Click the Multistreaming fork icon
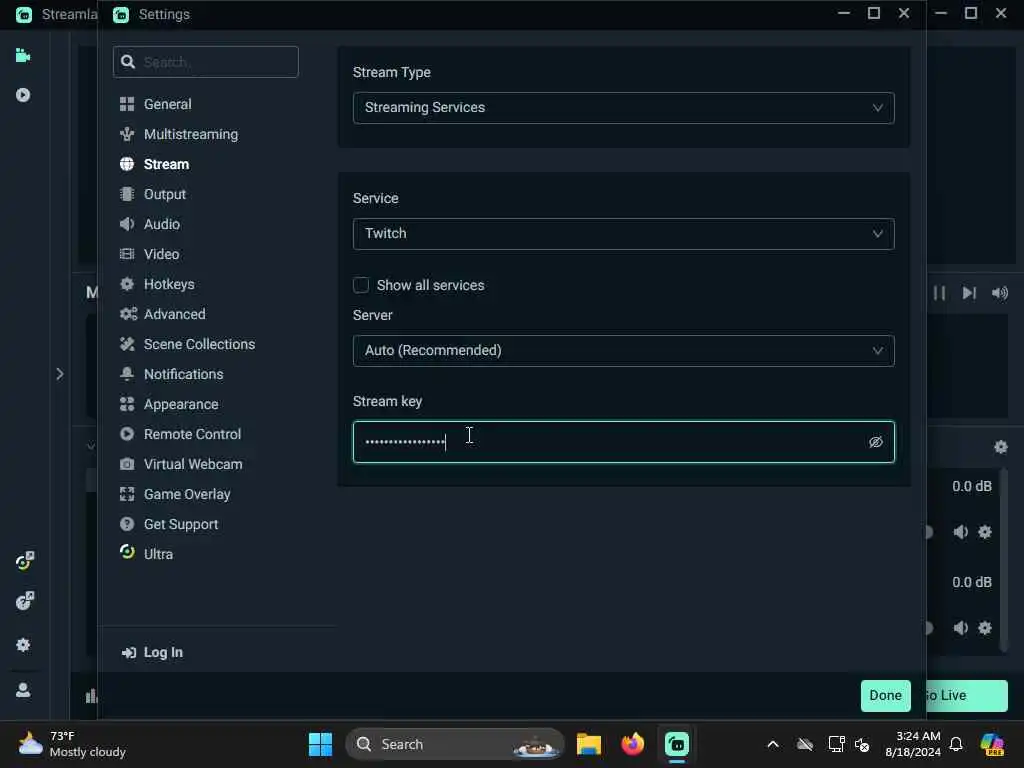The height and width of the screenshot is (768, 1024). click(127, 135)
